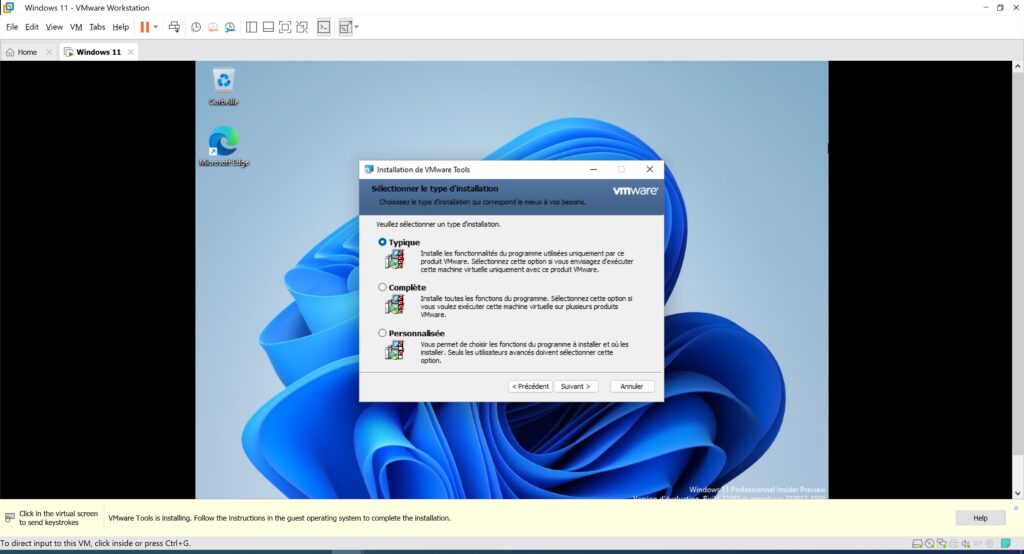This screenshot has height=554, width=1024.
Task: Open the VM menu
Action: pos(76,27)
